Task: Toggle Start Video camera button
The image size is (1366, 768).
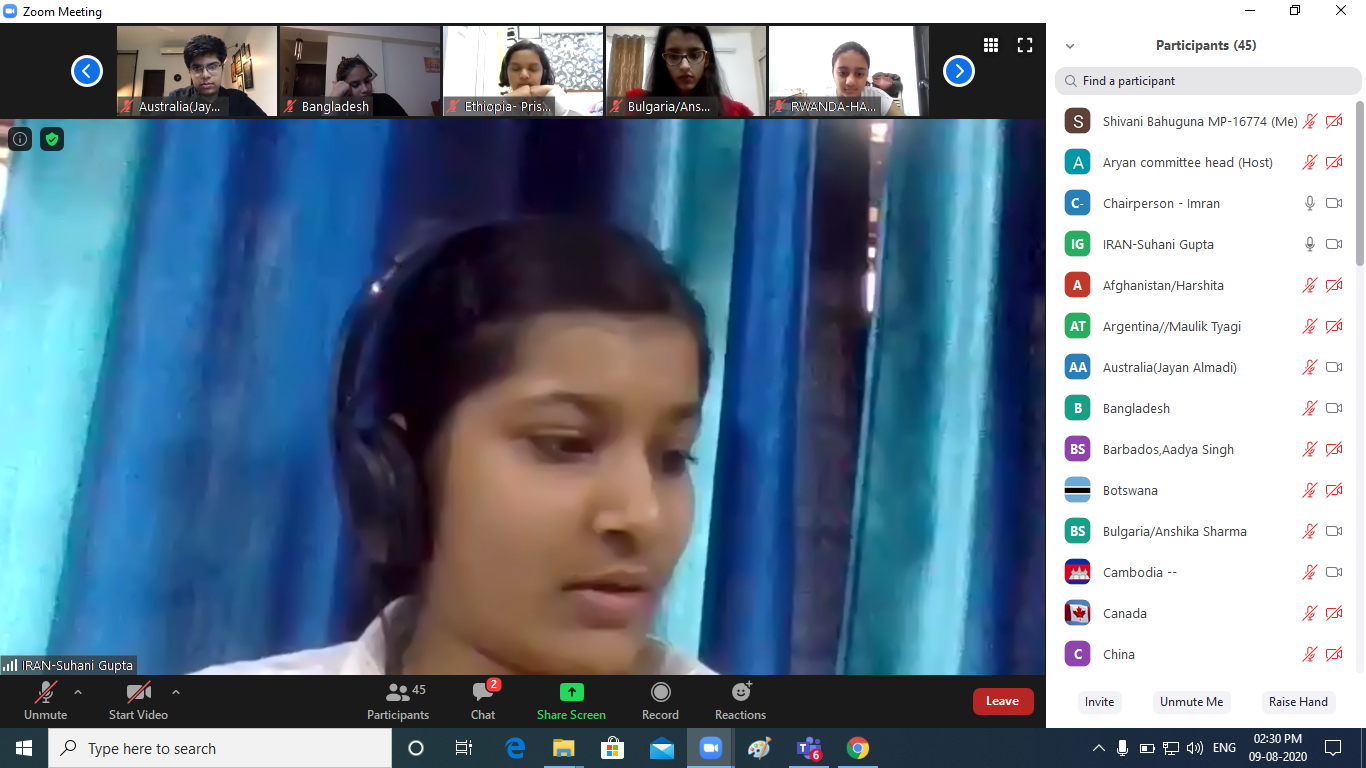Action: click(x=138, y=700)
